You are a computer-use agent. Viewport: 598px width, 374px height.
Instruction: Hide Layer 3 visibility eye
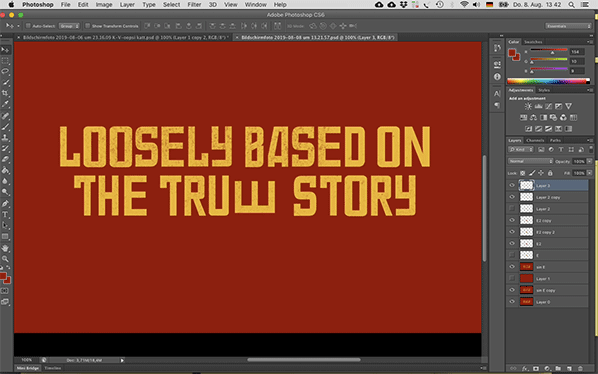[x=512, y=186]
